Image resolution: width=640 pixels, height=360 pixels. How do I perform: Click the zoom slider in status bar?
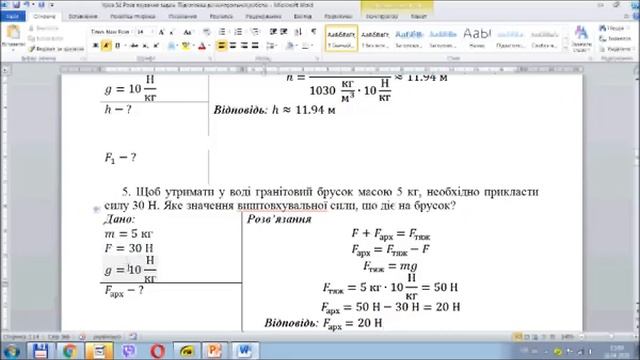coord(611,337)
